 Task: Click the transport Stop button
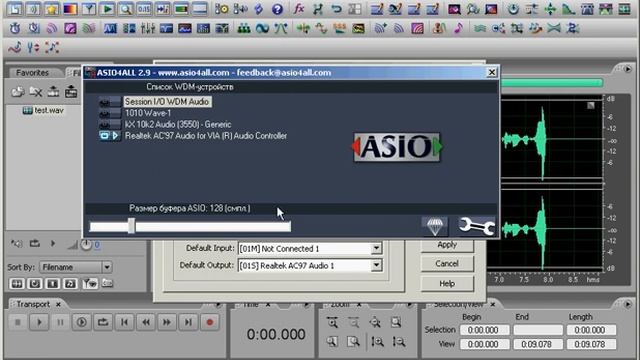coord(18,322)
